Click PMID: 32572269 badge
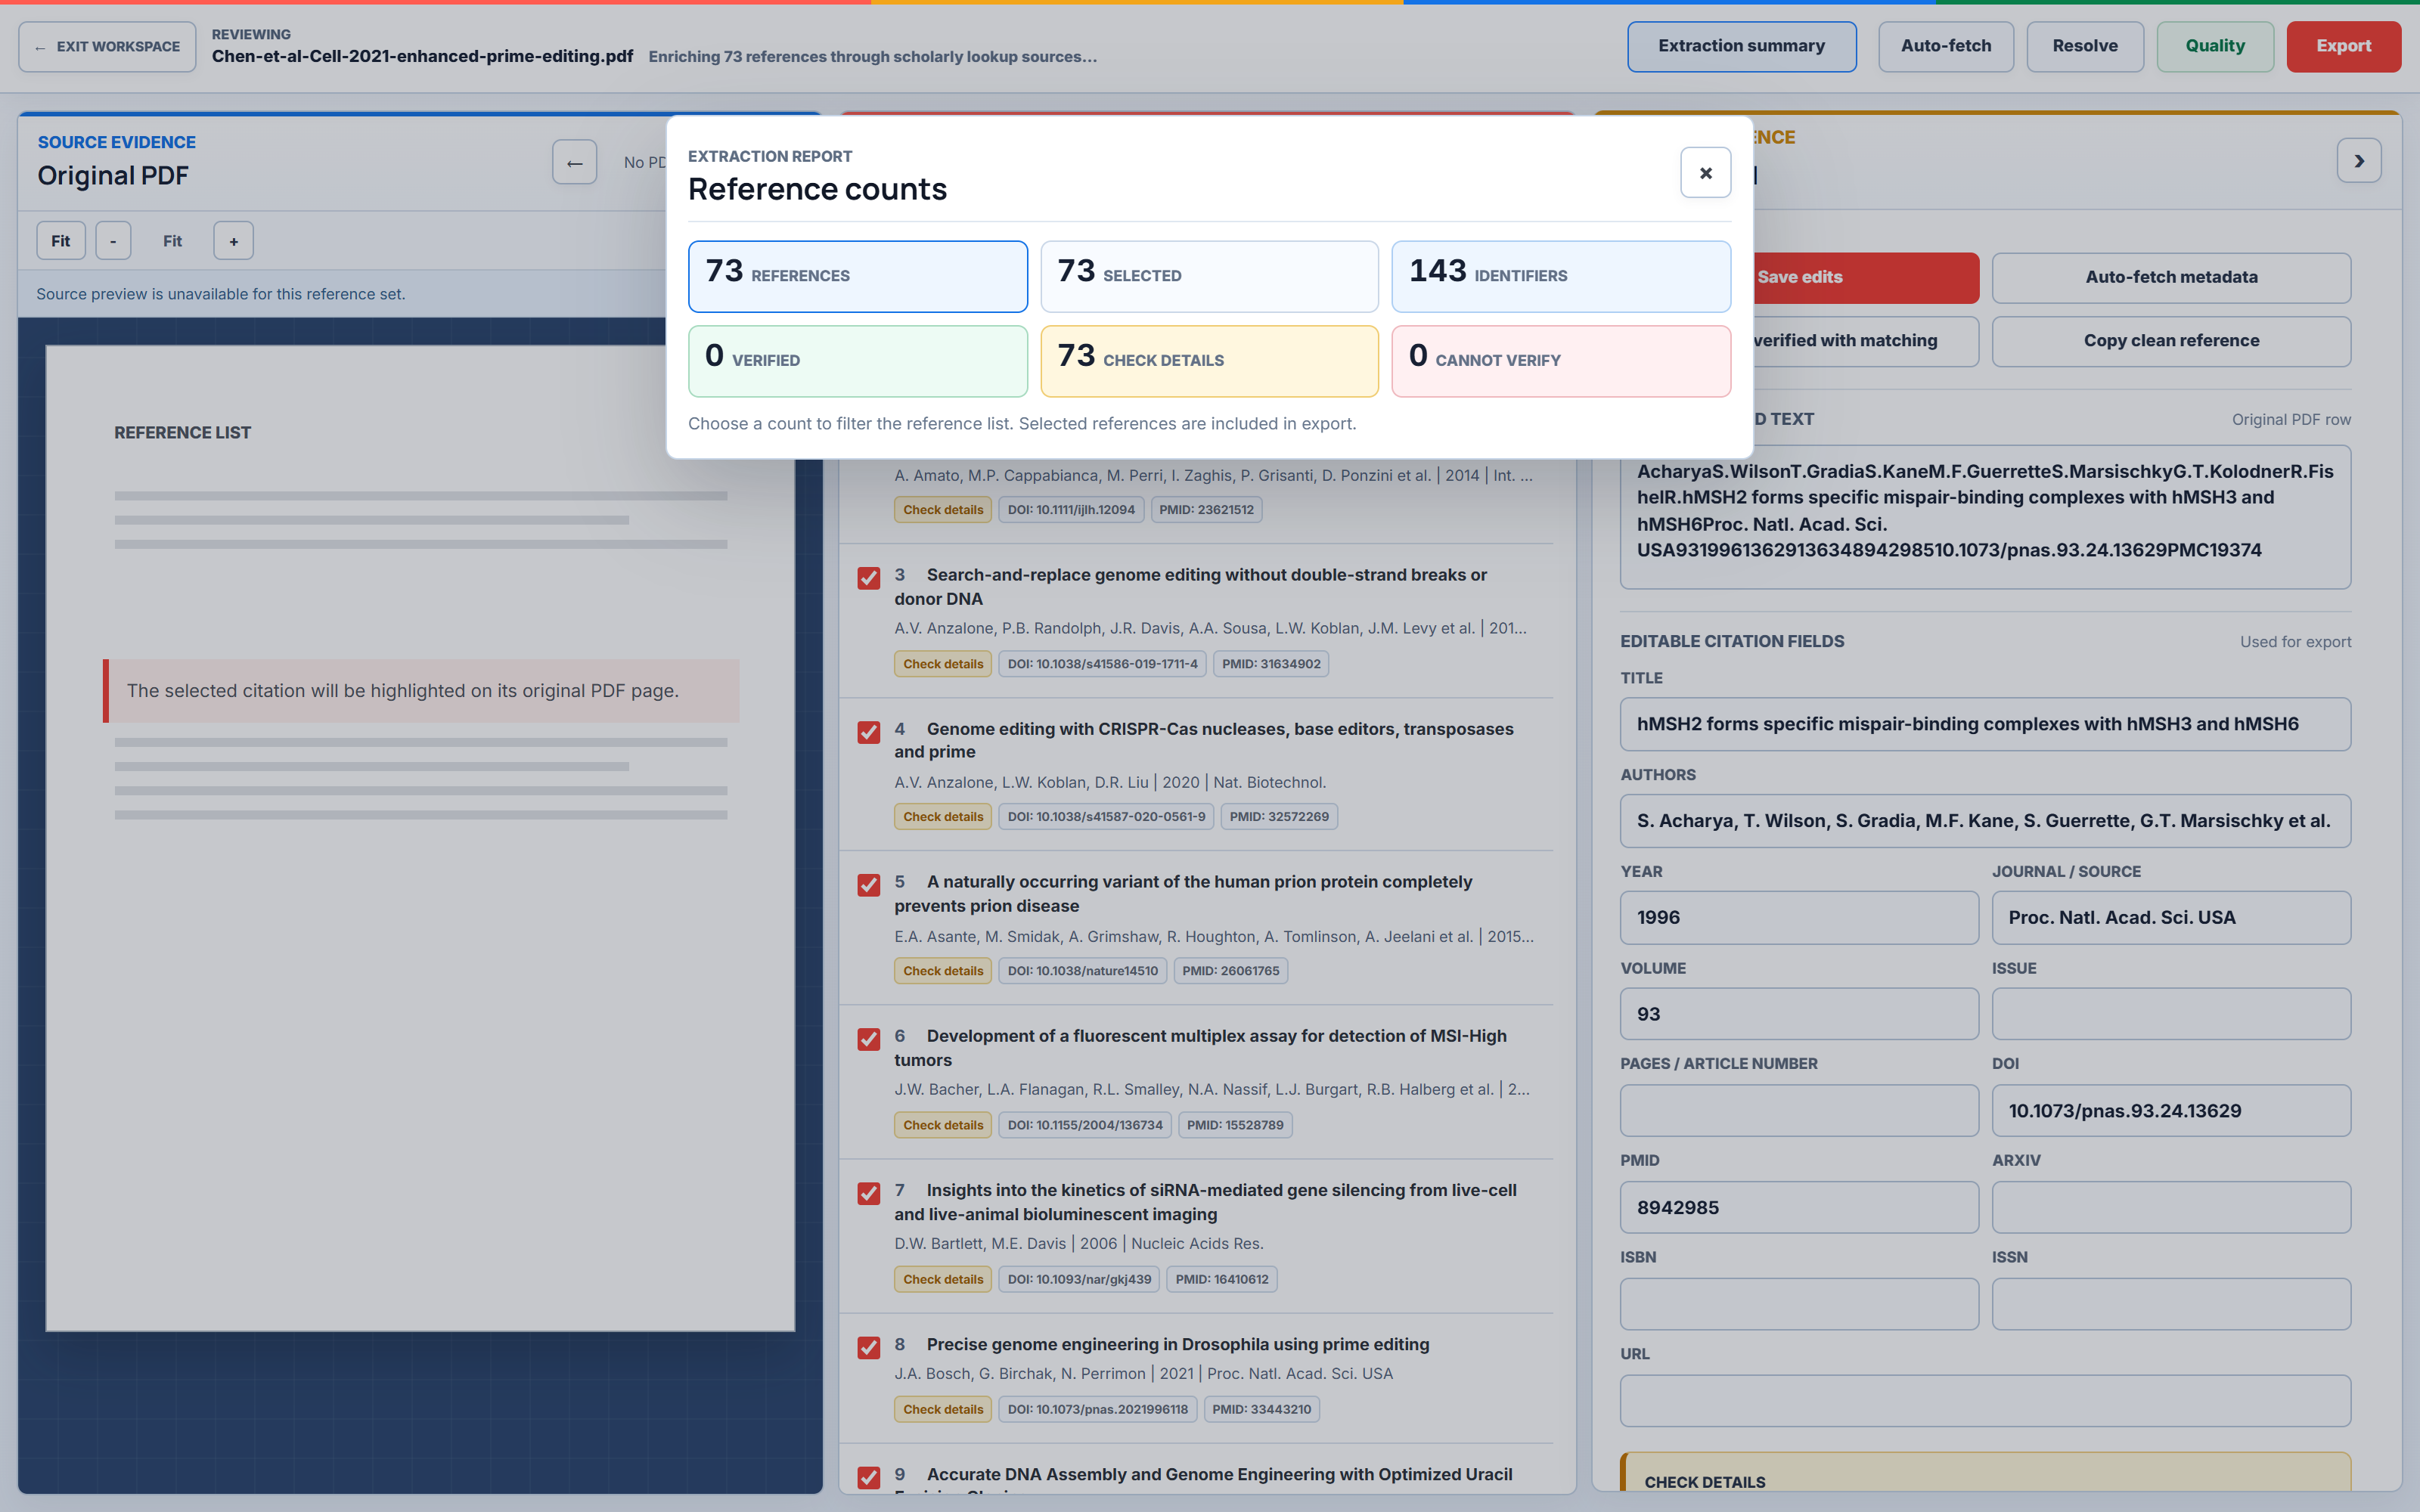 point(1279,817)
